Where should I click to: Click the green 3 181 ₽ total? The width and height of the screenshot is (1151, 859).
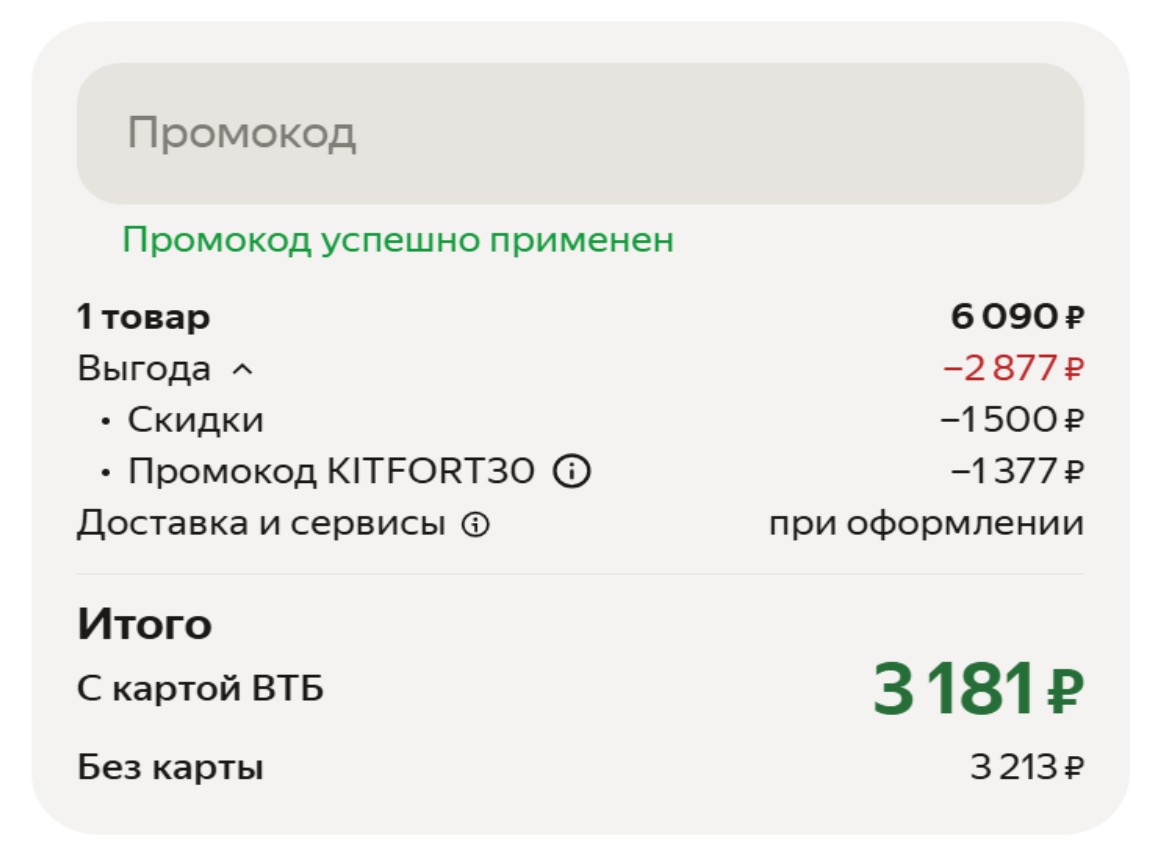977,689
